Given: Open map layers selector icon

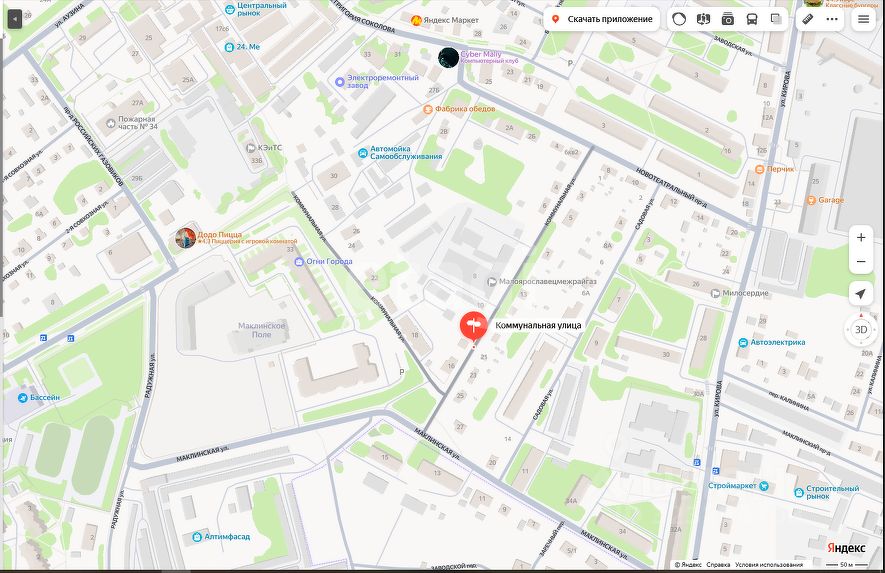Looking at the screenshot, I should 776,19.
